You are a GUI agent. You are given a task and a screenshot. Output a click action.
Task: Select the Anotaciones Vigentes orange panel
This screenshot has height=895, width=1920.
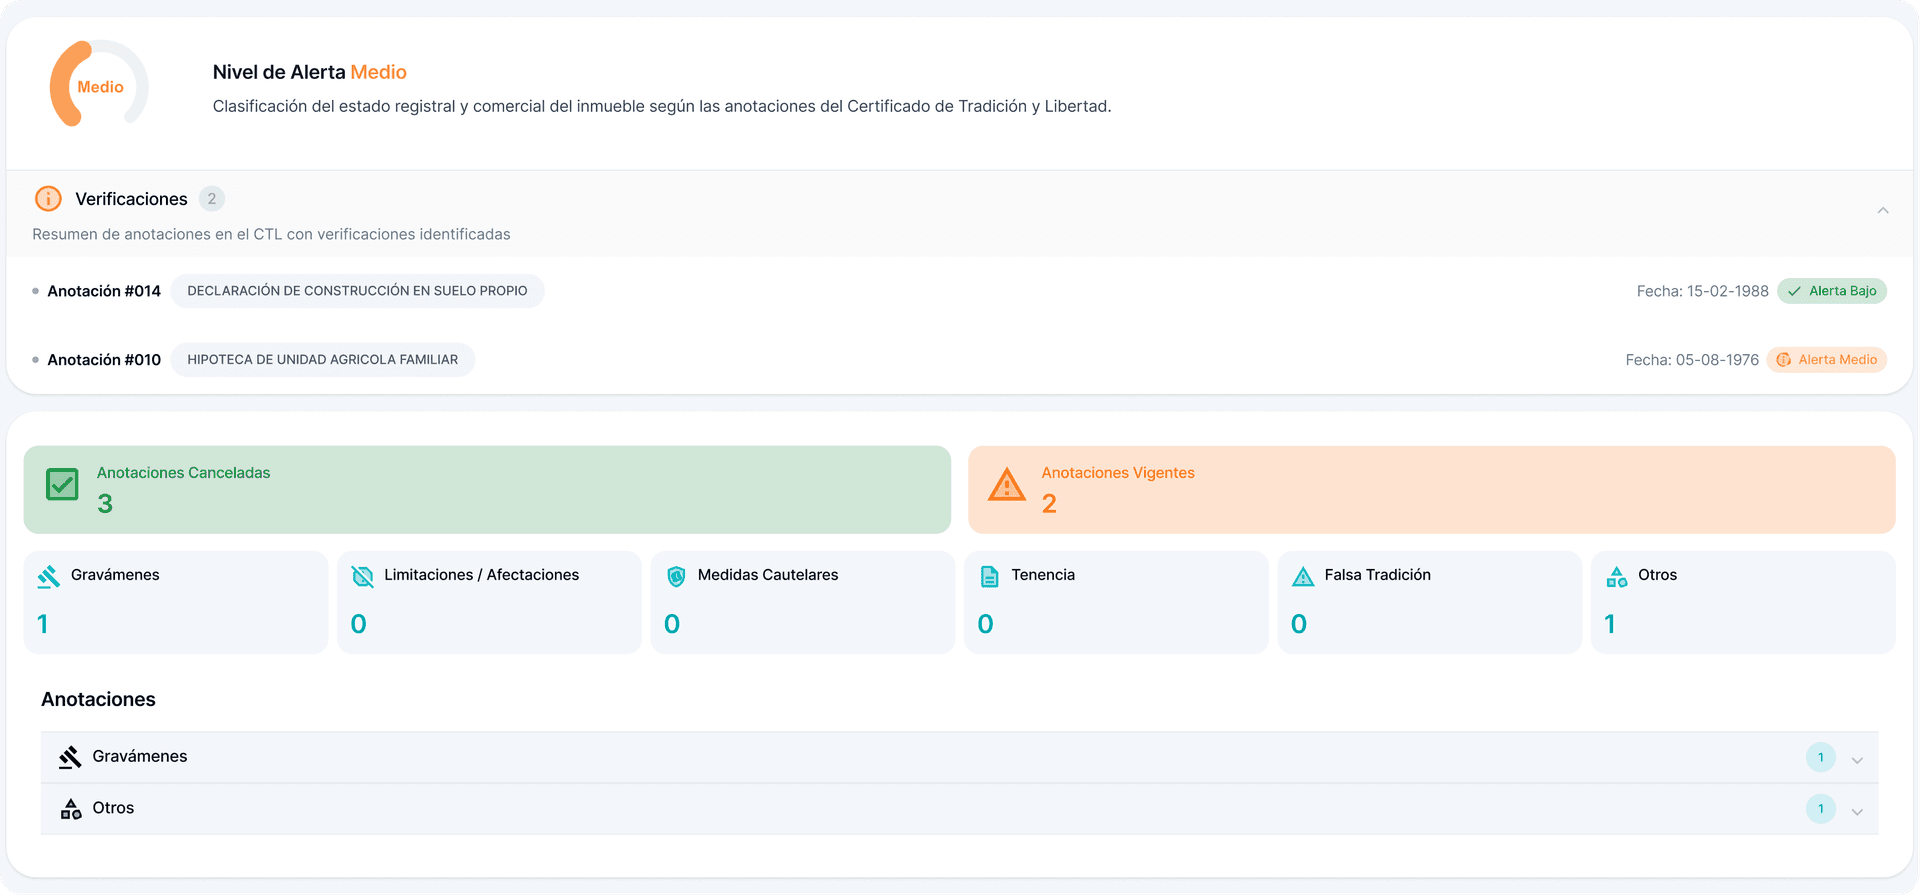tap(1431, 489)
